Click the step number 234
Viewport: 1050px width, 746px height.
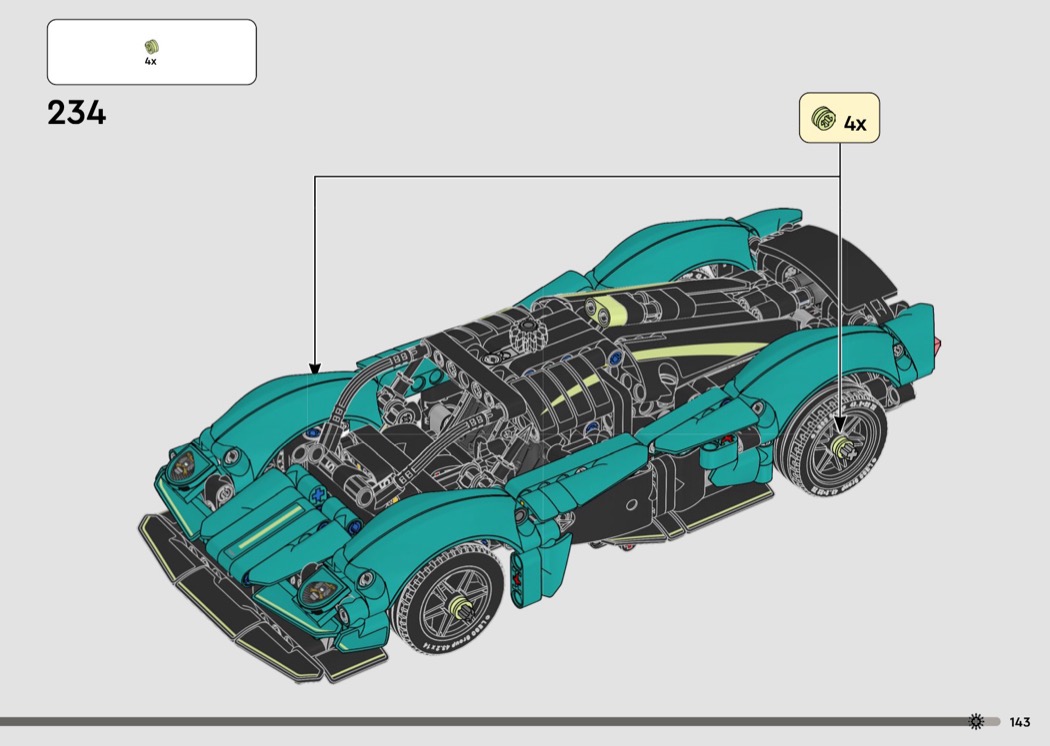[76, 113]
